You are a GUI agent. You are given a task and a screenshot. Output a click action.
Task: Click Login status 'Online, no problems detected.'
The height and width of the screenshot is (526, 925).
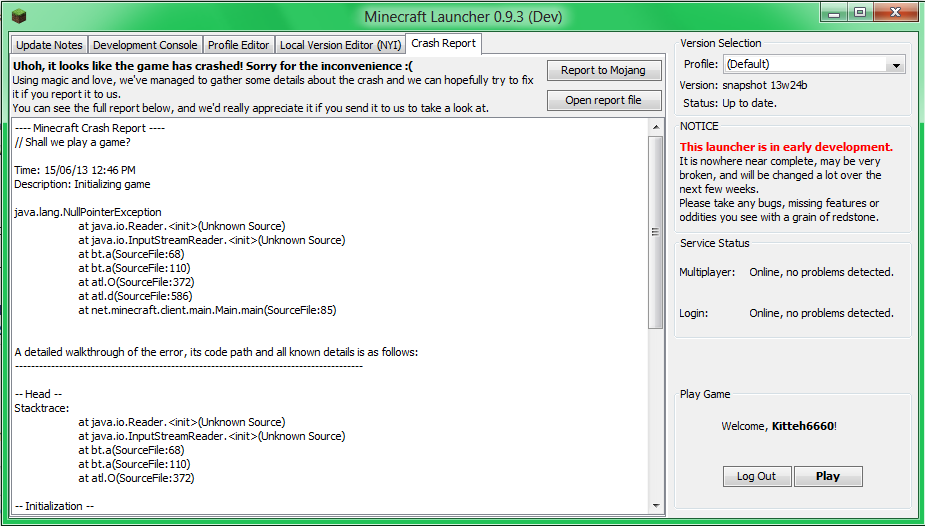click(x=821, y=313)
